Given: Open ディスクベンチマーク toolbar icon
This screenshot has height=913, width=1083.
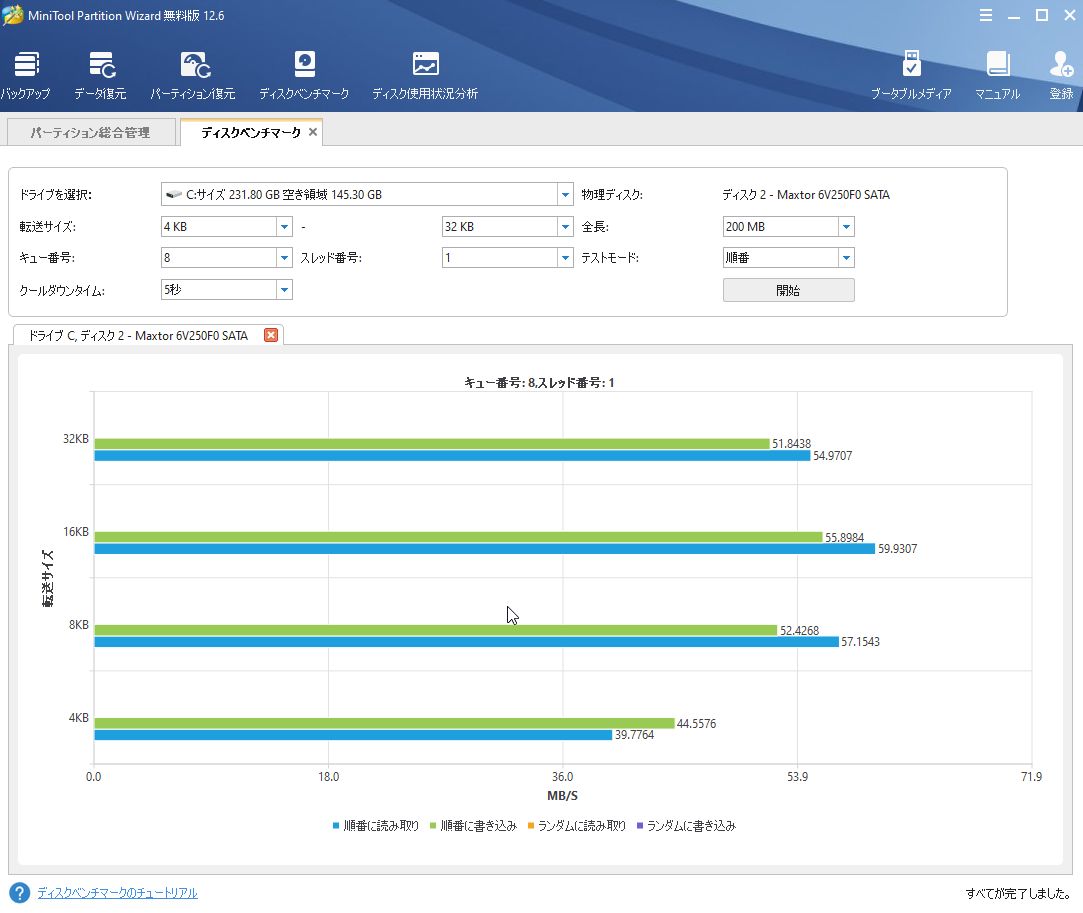Looking at the screenshot, I should (304, 75).
